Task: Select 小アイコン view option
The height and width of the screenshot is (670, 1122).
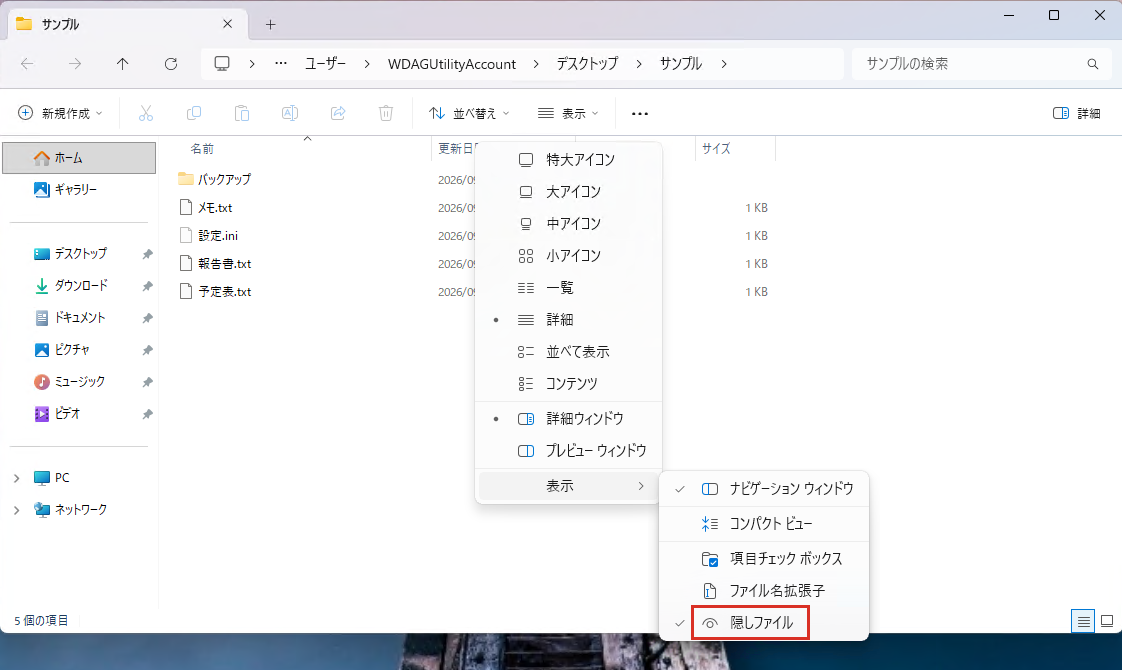Action: (569, 256)
